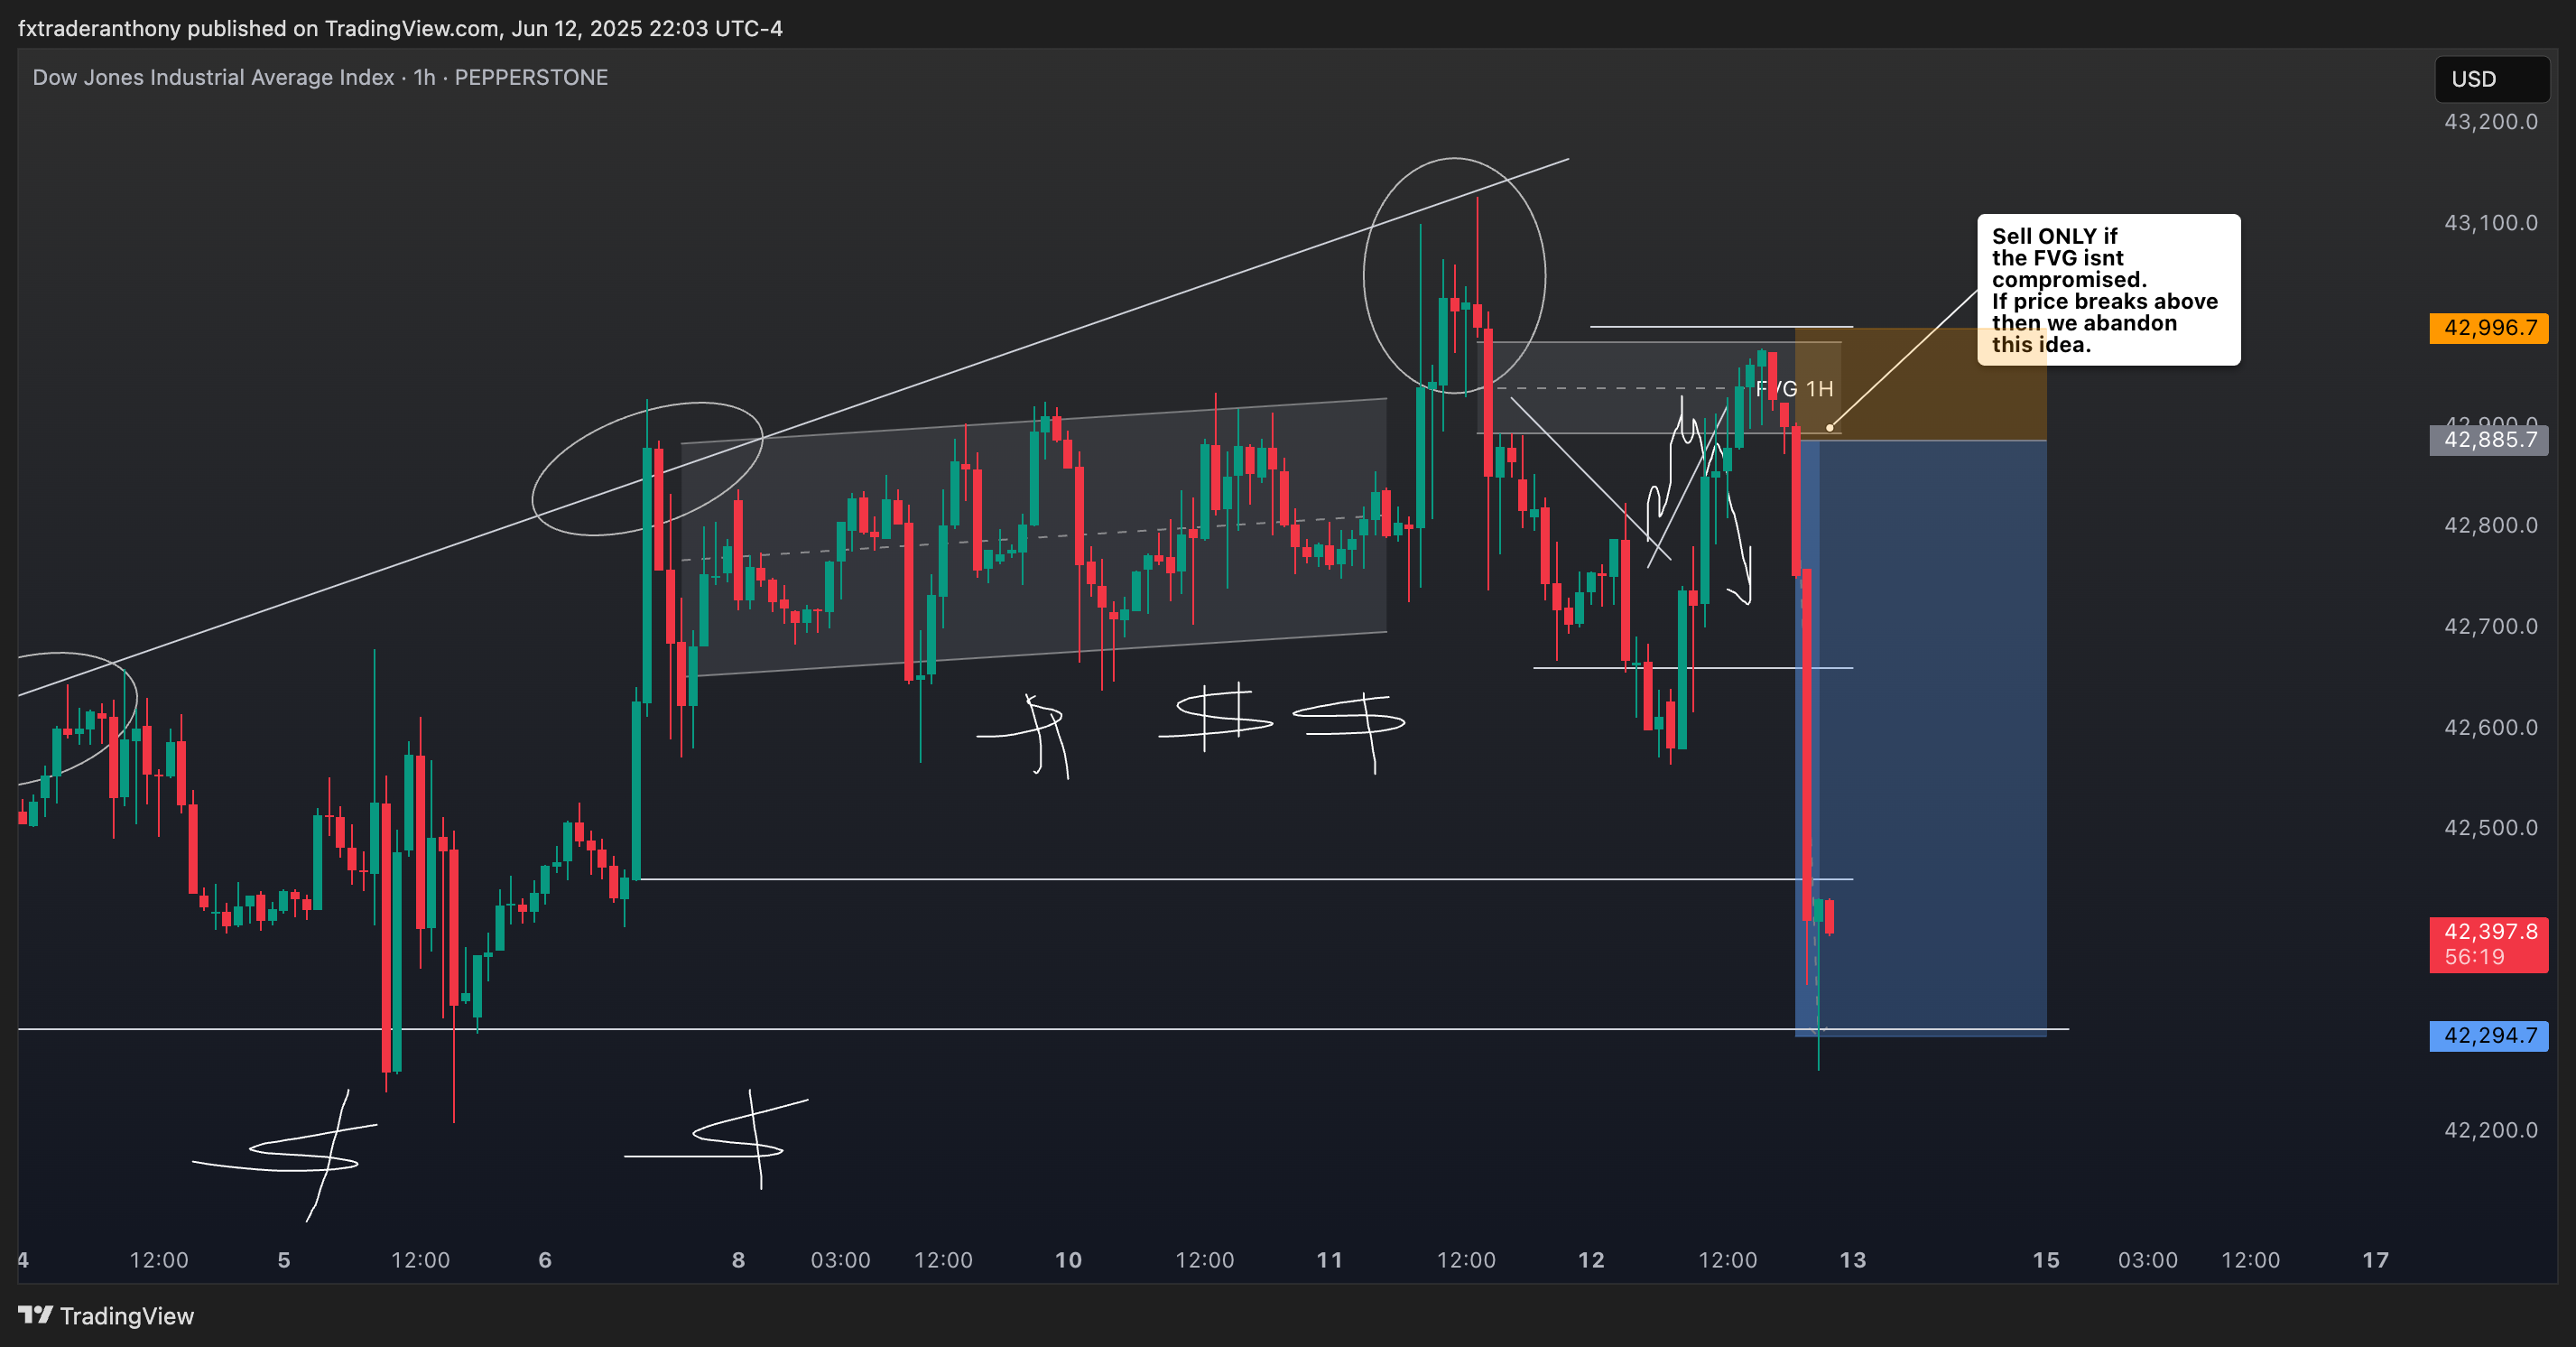Click date label 10 on time axis
The width and height of the screenshot is (2576, 1347).
(1068, 1260)
